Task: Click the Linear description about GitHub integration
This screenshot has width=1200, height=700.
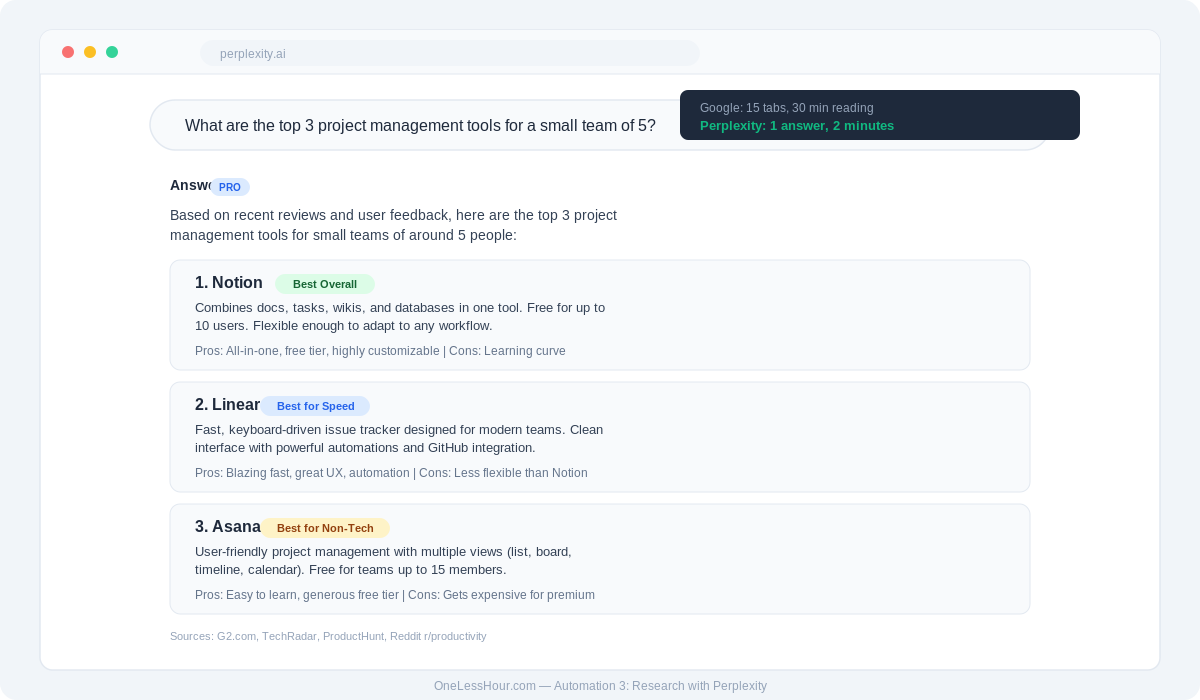Action: tap(399, 439)
